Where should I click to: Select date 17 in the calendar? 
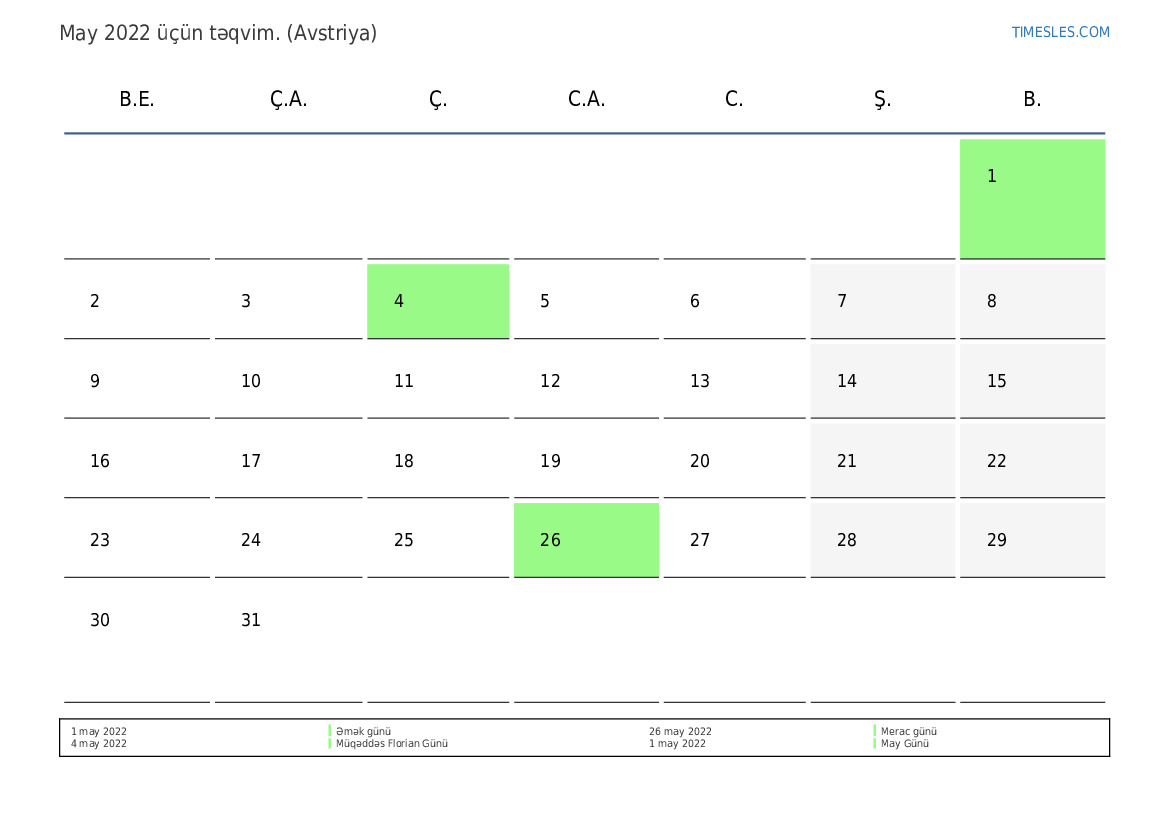[289, 460]
